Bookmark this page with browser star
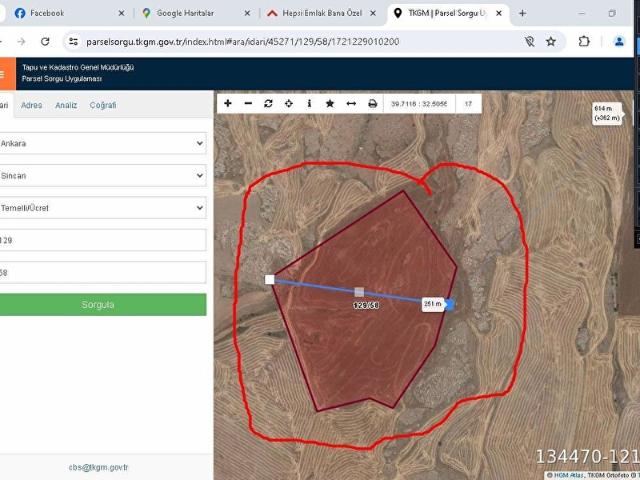 [x=551, y=42]
